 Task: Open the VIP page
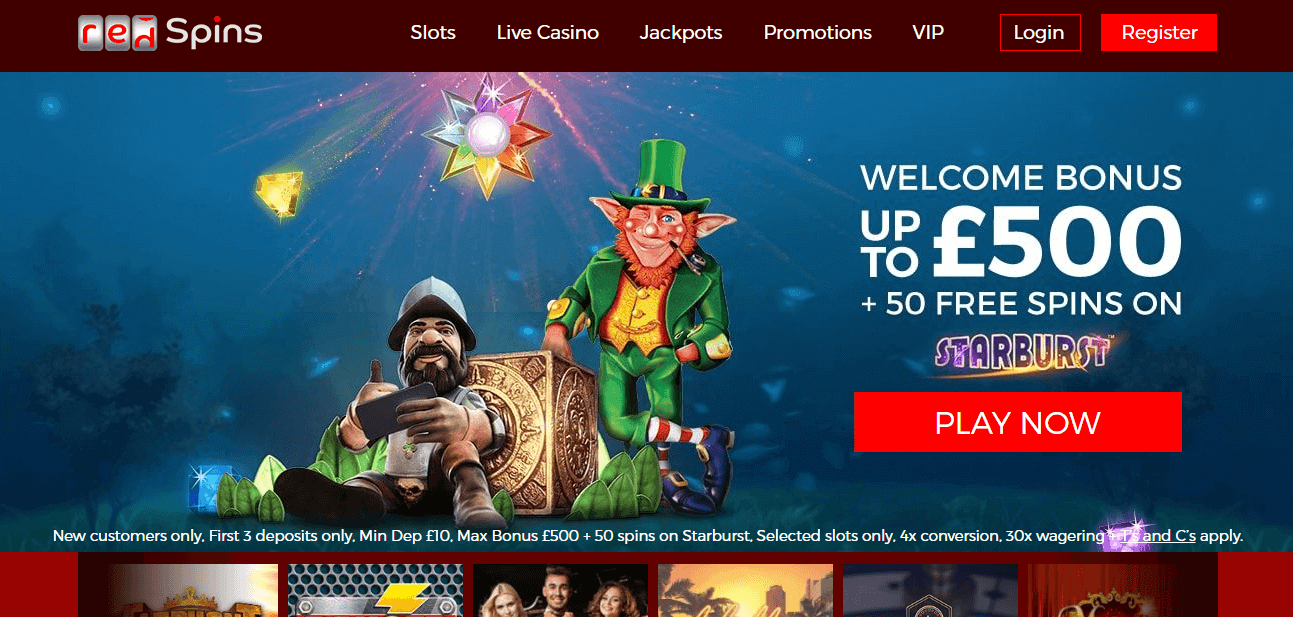point(928,32)
